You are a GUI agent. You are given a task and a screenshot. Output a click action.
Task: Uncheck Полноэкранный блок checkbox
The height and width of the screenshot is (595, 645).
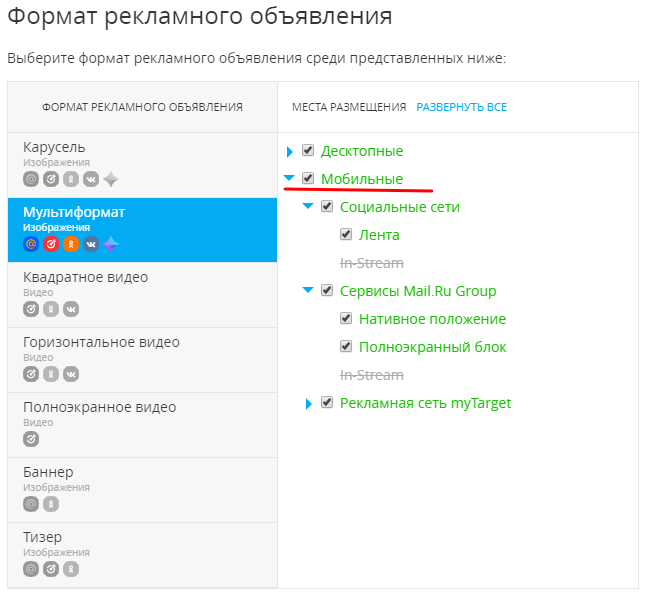coord(346,346)
